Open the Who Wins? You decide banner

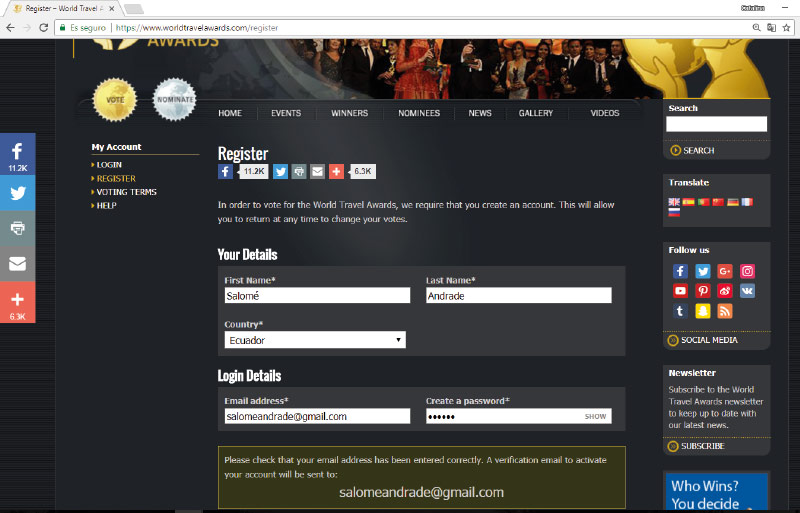[716, 493]
